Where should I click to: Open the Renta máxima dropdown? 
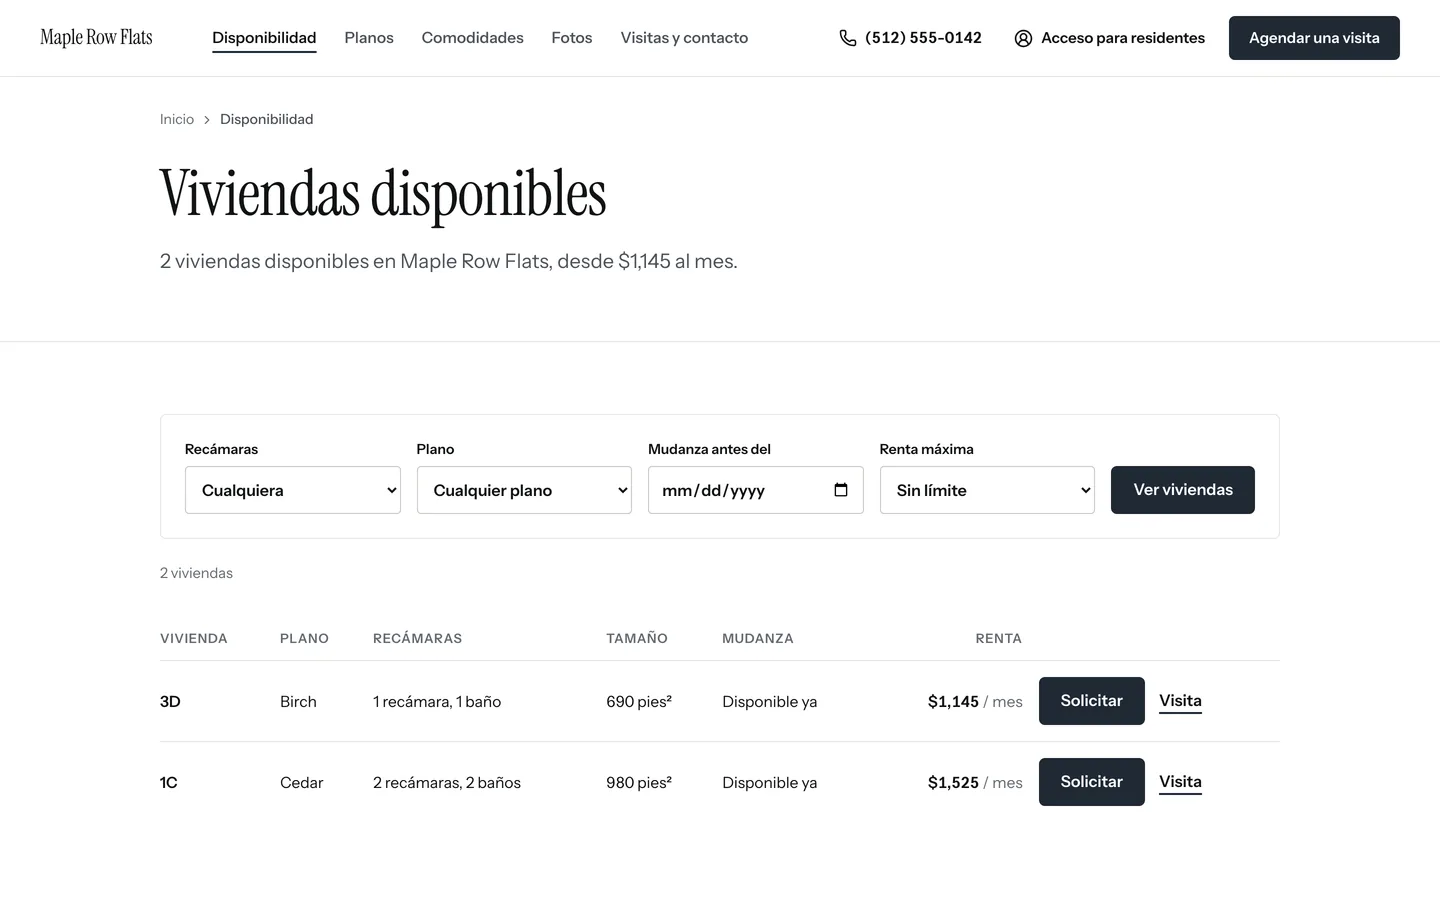tap(987, 490)
